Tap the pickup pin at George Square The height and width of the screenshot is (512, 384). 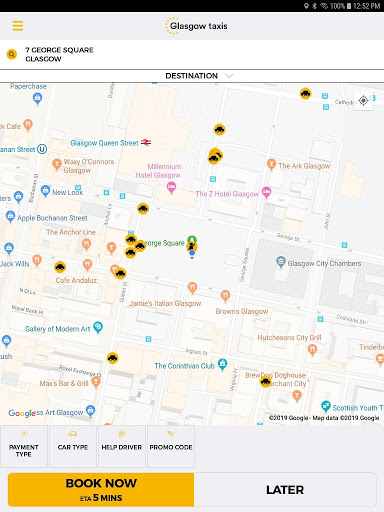pyautogui.click(x=192, y=247)
